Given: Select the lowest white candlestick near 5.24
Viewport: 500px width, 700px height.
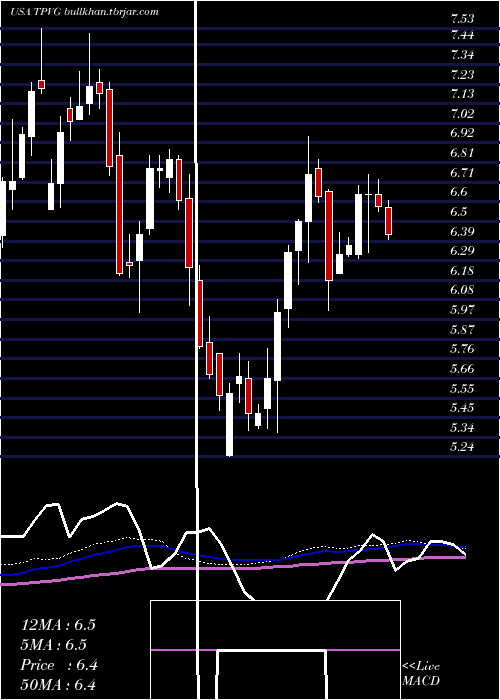Looking at the screenshot, I should (229, 420).
